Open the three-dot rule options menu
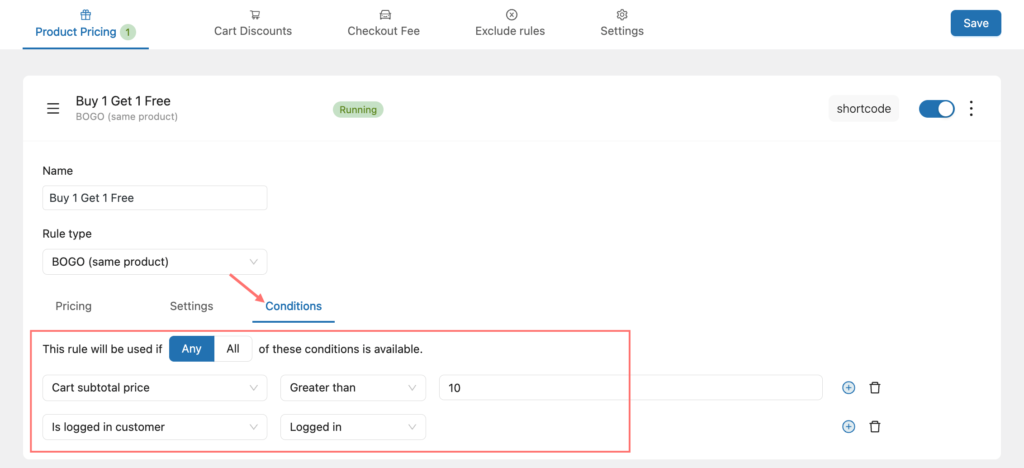The width and height of the screenshot is (1024, 468). [972, 108]
